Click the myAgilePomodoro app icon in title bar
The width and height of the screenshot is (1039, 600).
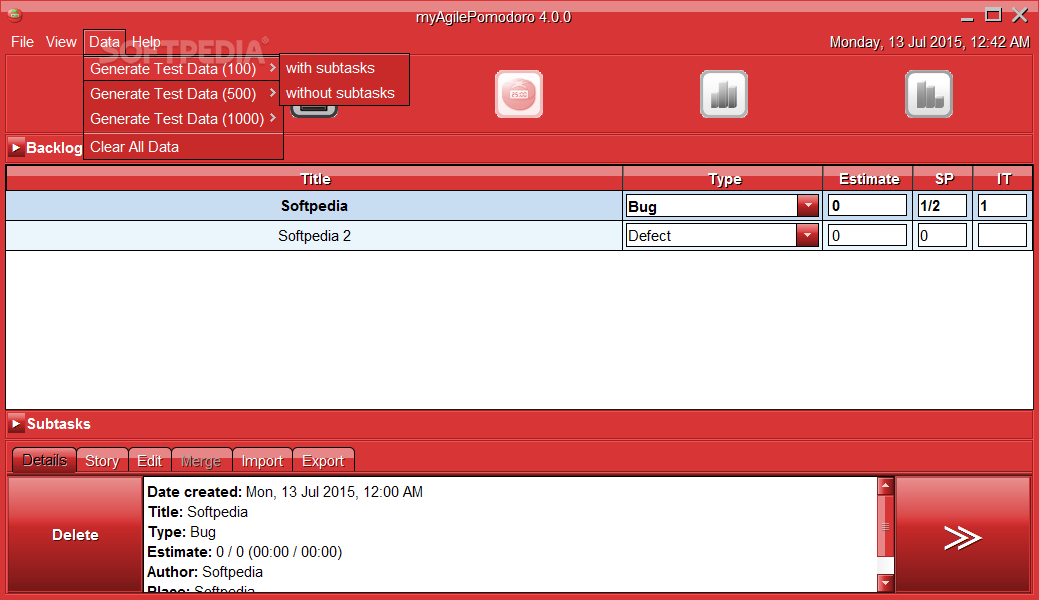coord(15,14)
